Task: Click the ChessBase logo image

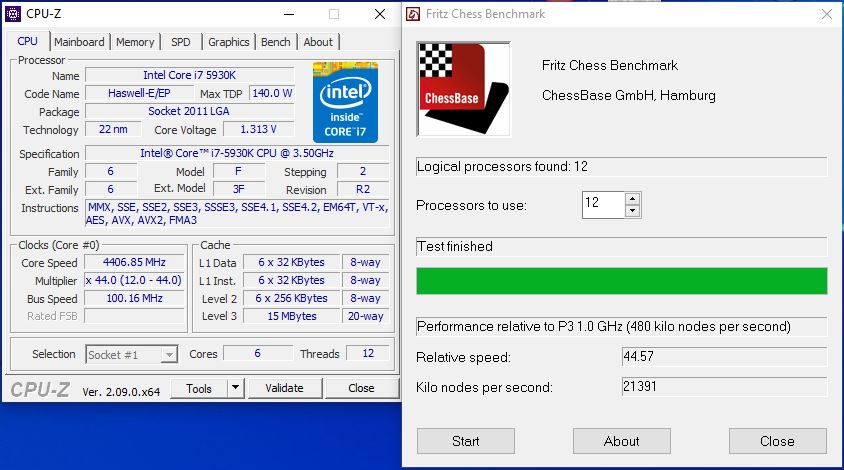Action: tap(463, 89)
